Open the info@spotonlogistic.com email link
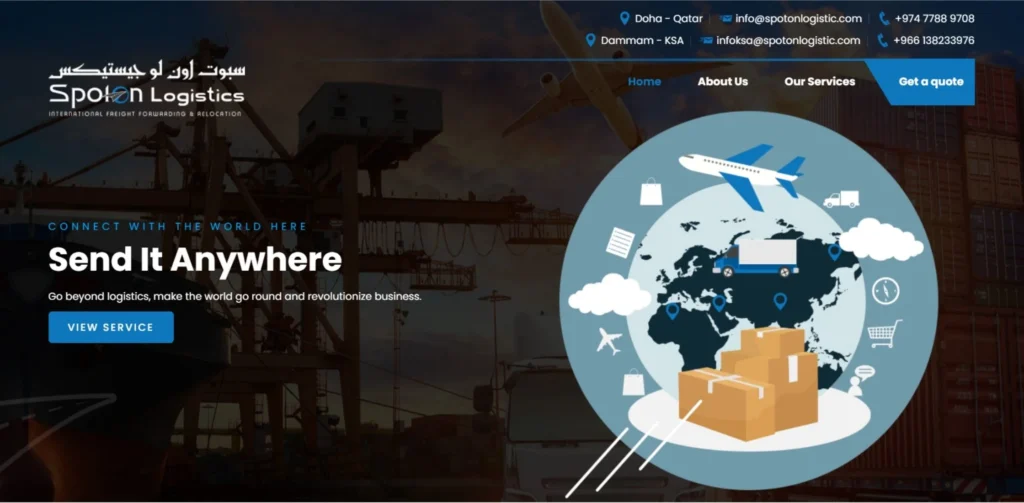This screenshot has width=1024, height=503. 798,19
